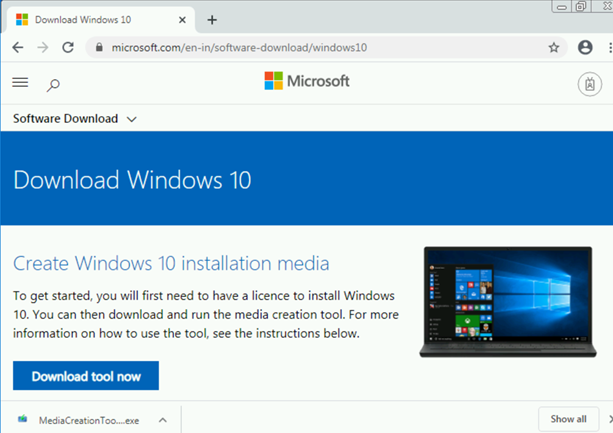The width and height of the screenshot is (613, 433).
Task: Open the MediaCreationTool exe download
Action: [x=89, y=420]
